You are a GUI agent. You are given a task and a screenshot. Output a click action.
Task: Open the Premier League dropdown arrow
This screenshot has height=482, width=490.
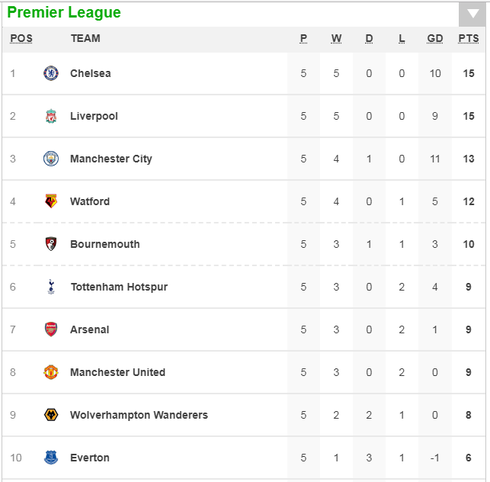click(x=472, y=14)
